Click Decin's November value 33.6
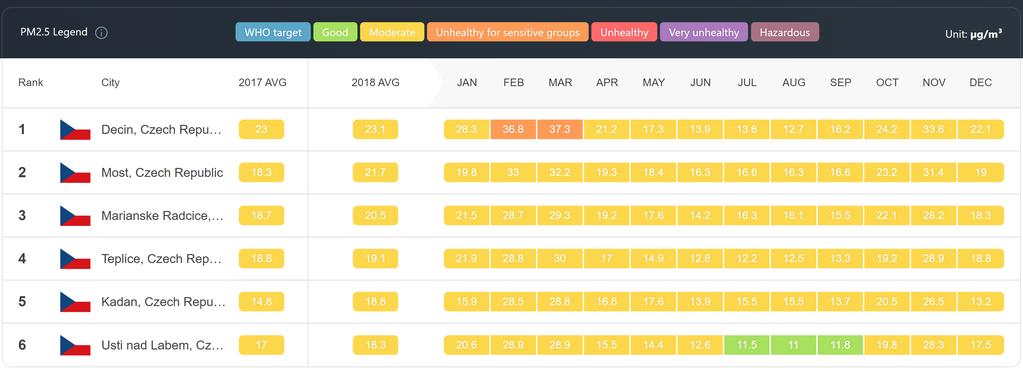The width and height of the screenshot is (1023, 372). tap(934, 129)
